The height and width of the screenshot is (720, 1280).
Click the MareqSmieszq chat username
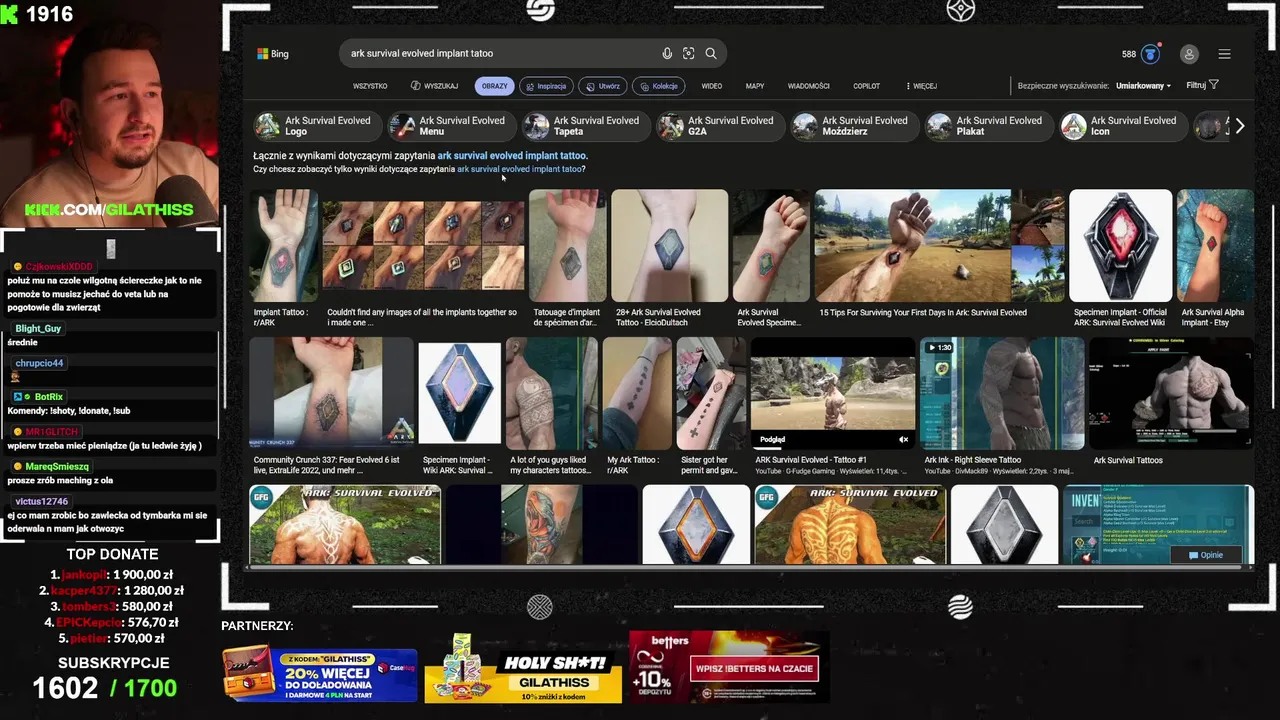pos(57,467)
